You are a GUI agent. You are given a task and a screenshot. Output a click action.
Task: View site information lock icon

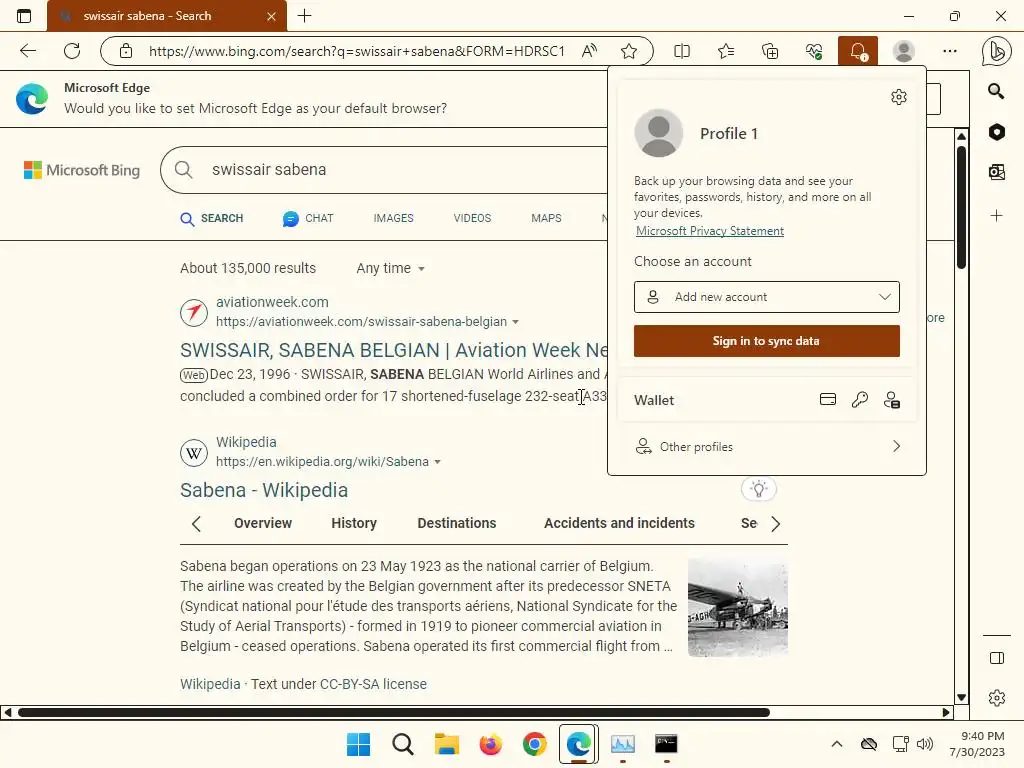coord(126,51)
